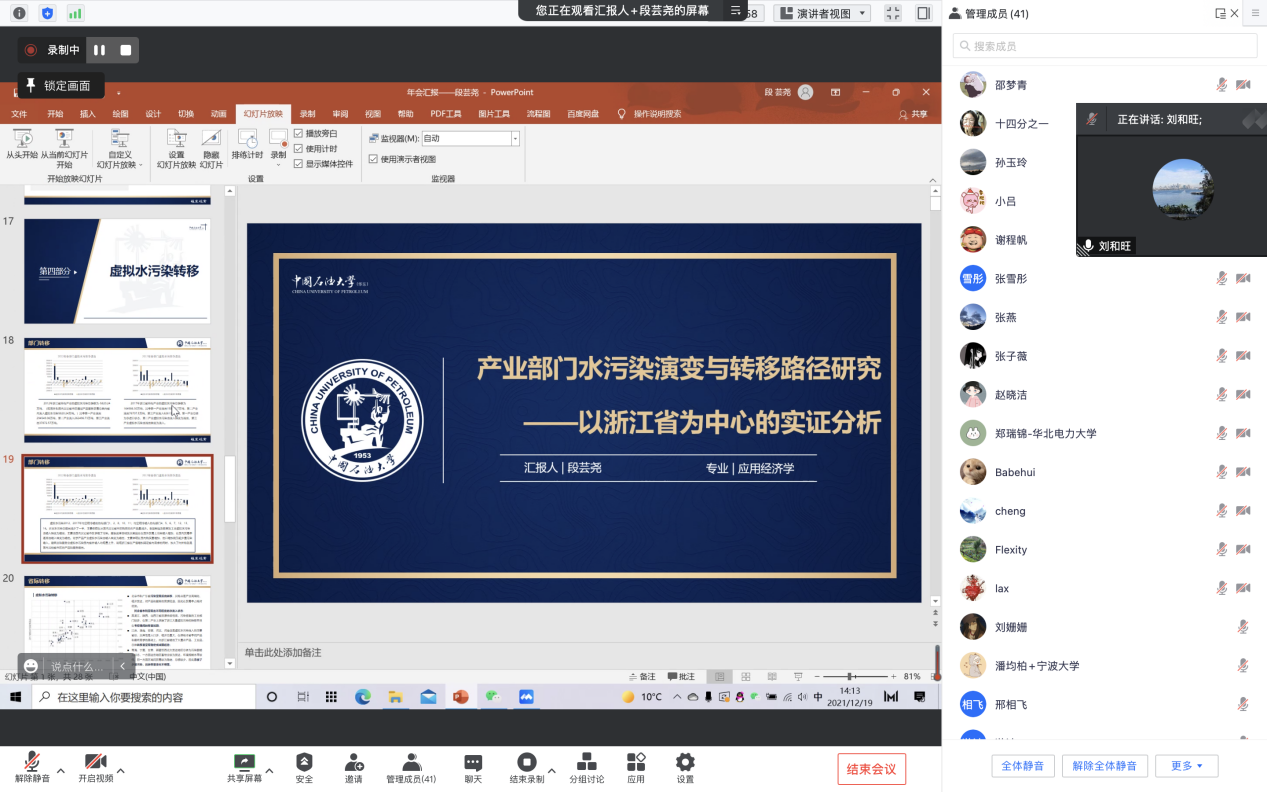Click the Share Screen (共享屏幕) icon
The height and width of the screenshot is (792, 1267).
[244, 763]
